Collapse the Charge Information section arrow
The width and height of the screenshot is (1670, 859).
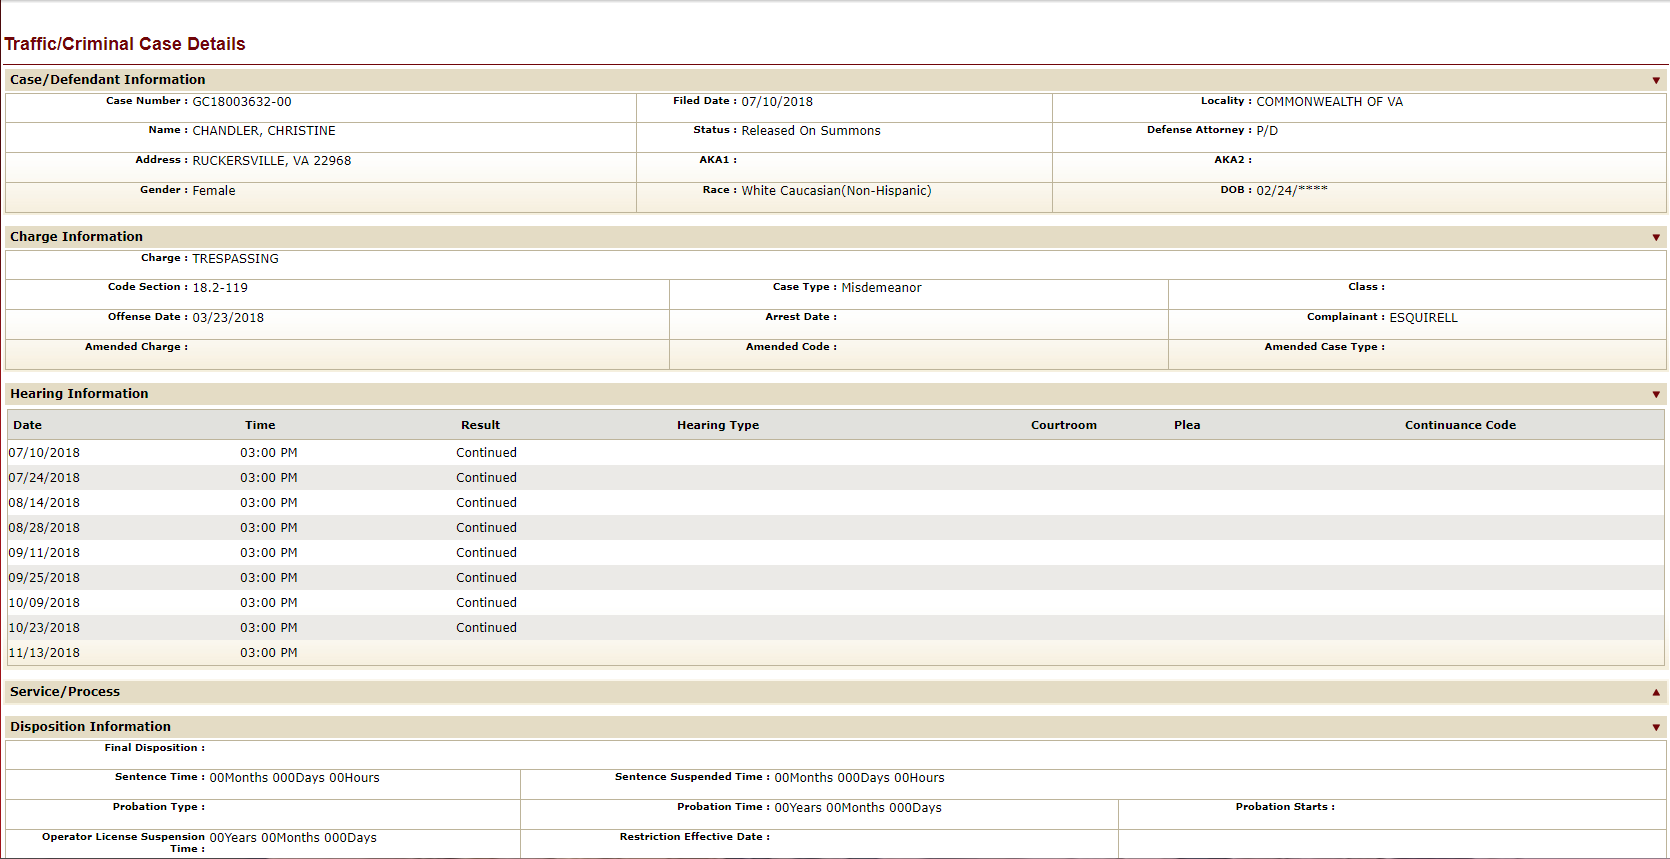1656,237
